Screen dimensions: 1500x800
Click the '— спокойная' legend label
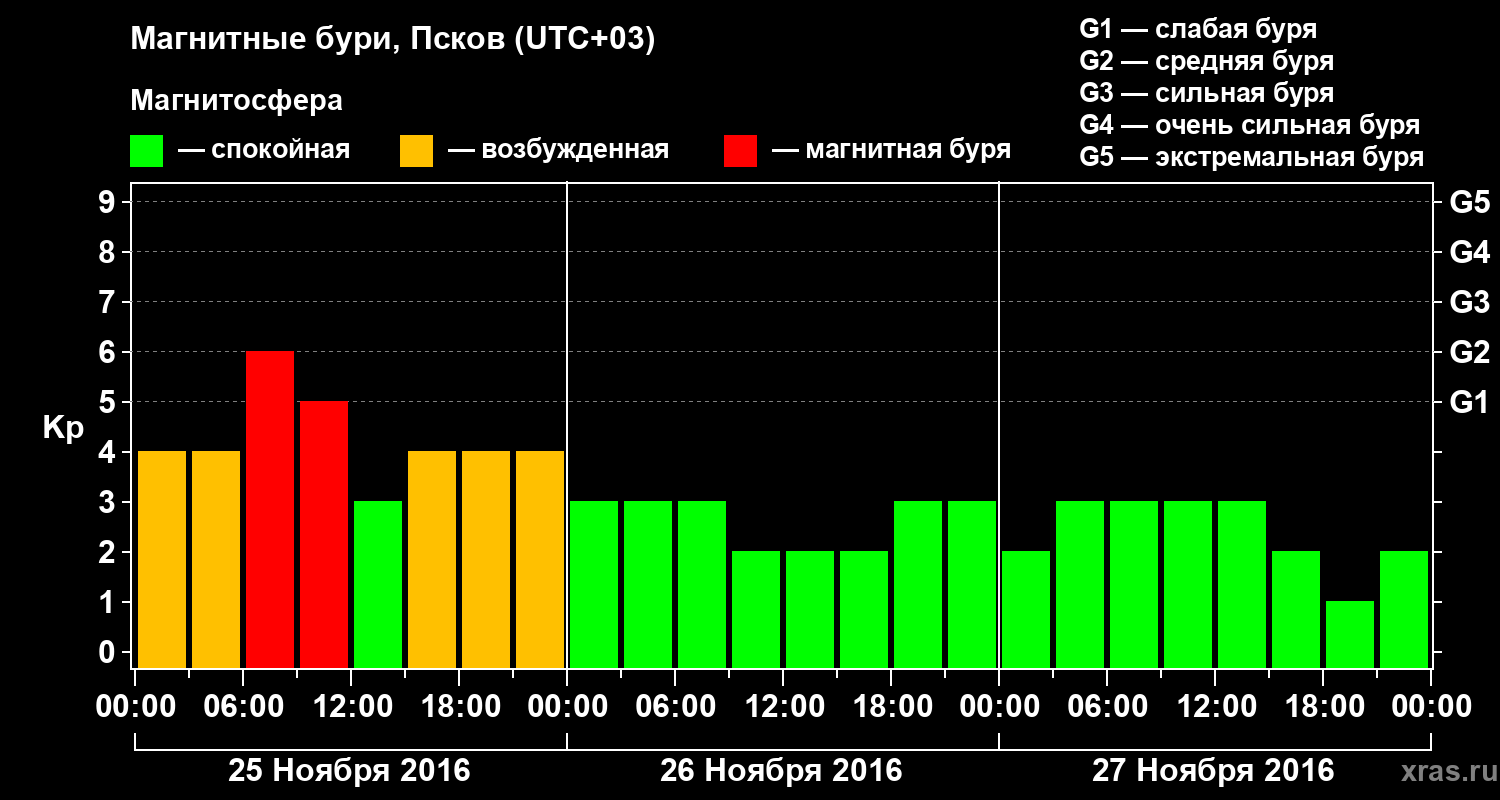click(264, 151)
